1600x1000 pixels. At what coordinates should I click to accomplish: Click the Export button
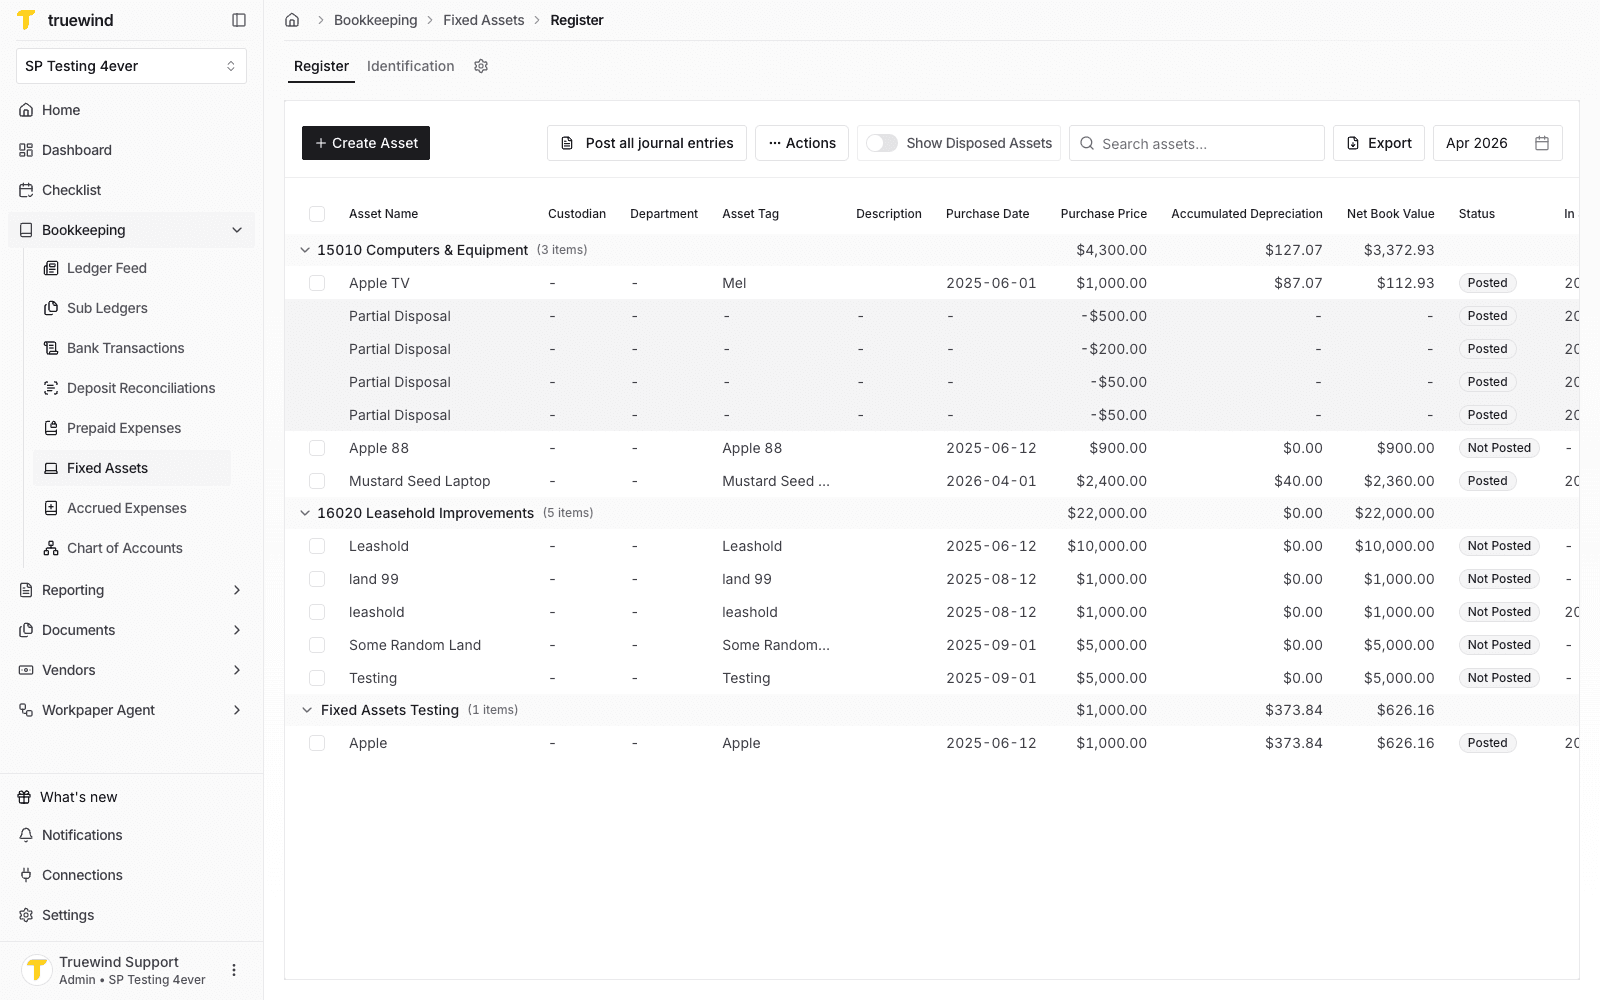(x=1379, y=143)
